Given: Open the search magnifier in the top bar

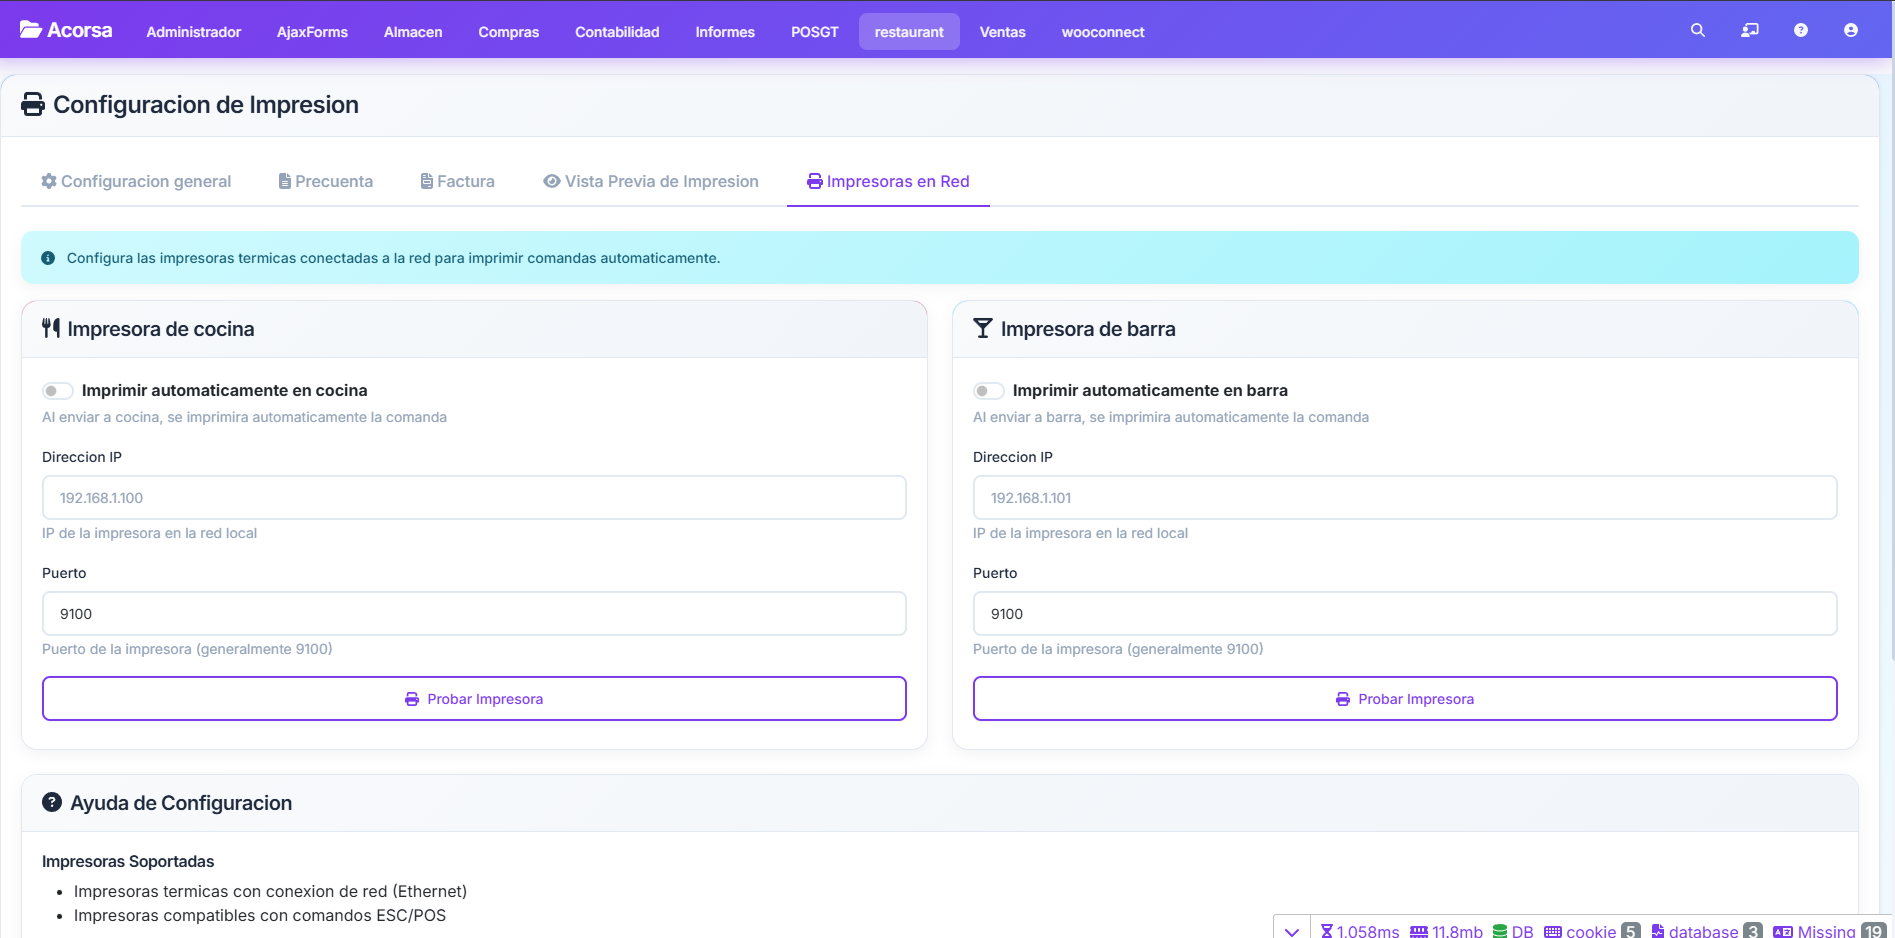Looking at the screenshot, I should pos(1697,31).
